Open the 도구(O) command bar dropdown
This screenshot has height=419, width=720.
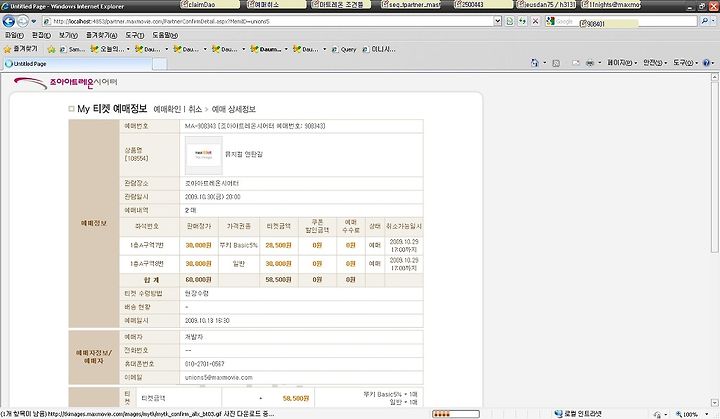click(x=686, y=63)
